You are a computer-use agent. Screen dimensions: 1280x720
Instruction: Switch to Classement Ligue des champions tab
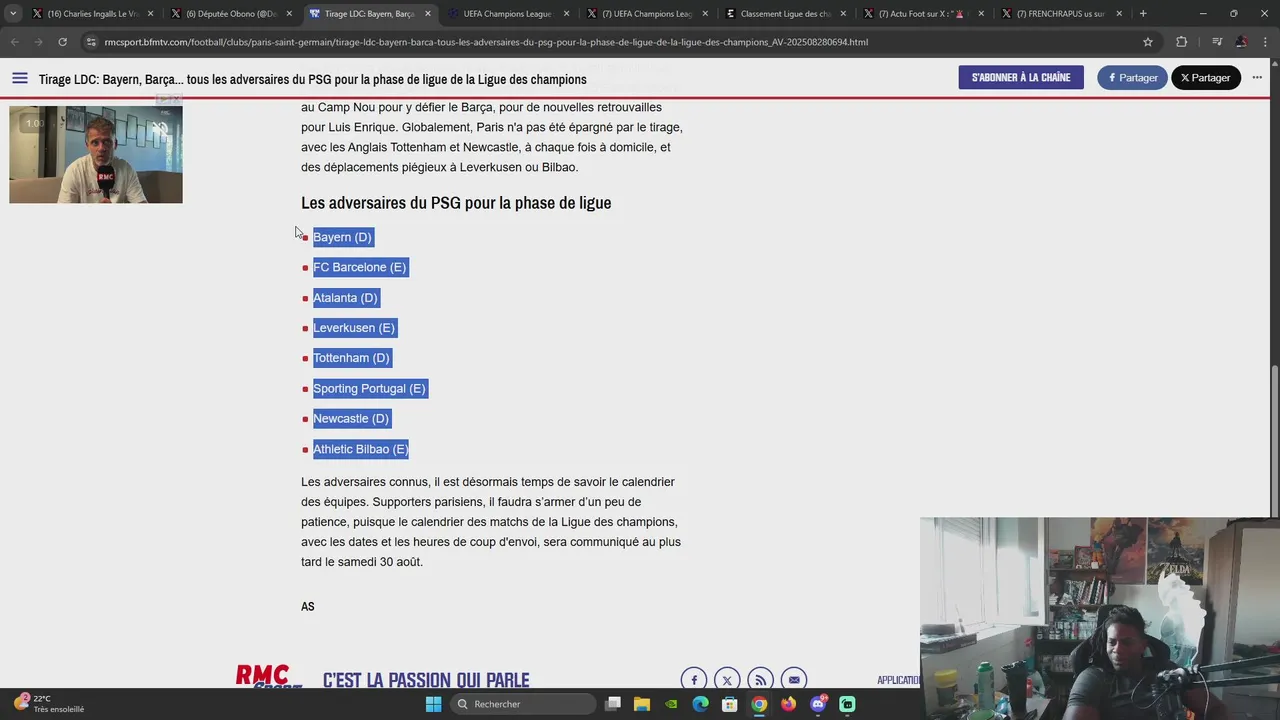(x=784, y=14)
